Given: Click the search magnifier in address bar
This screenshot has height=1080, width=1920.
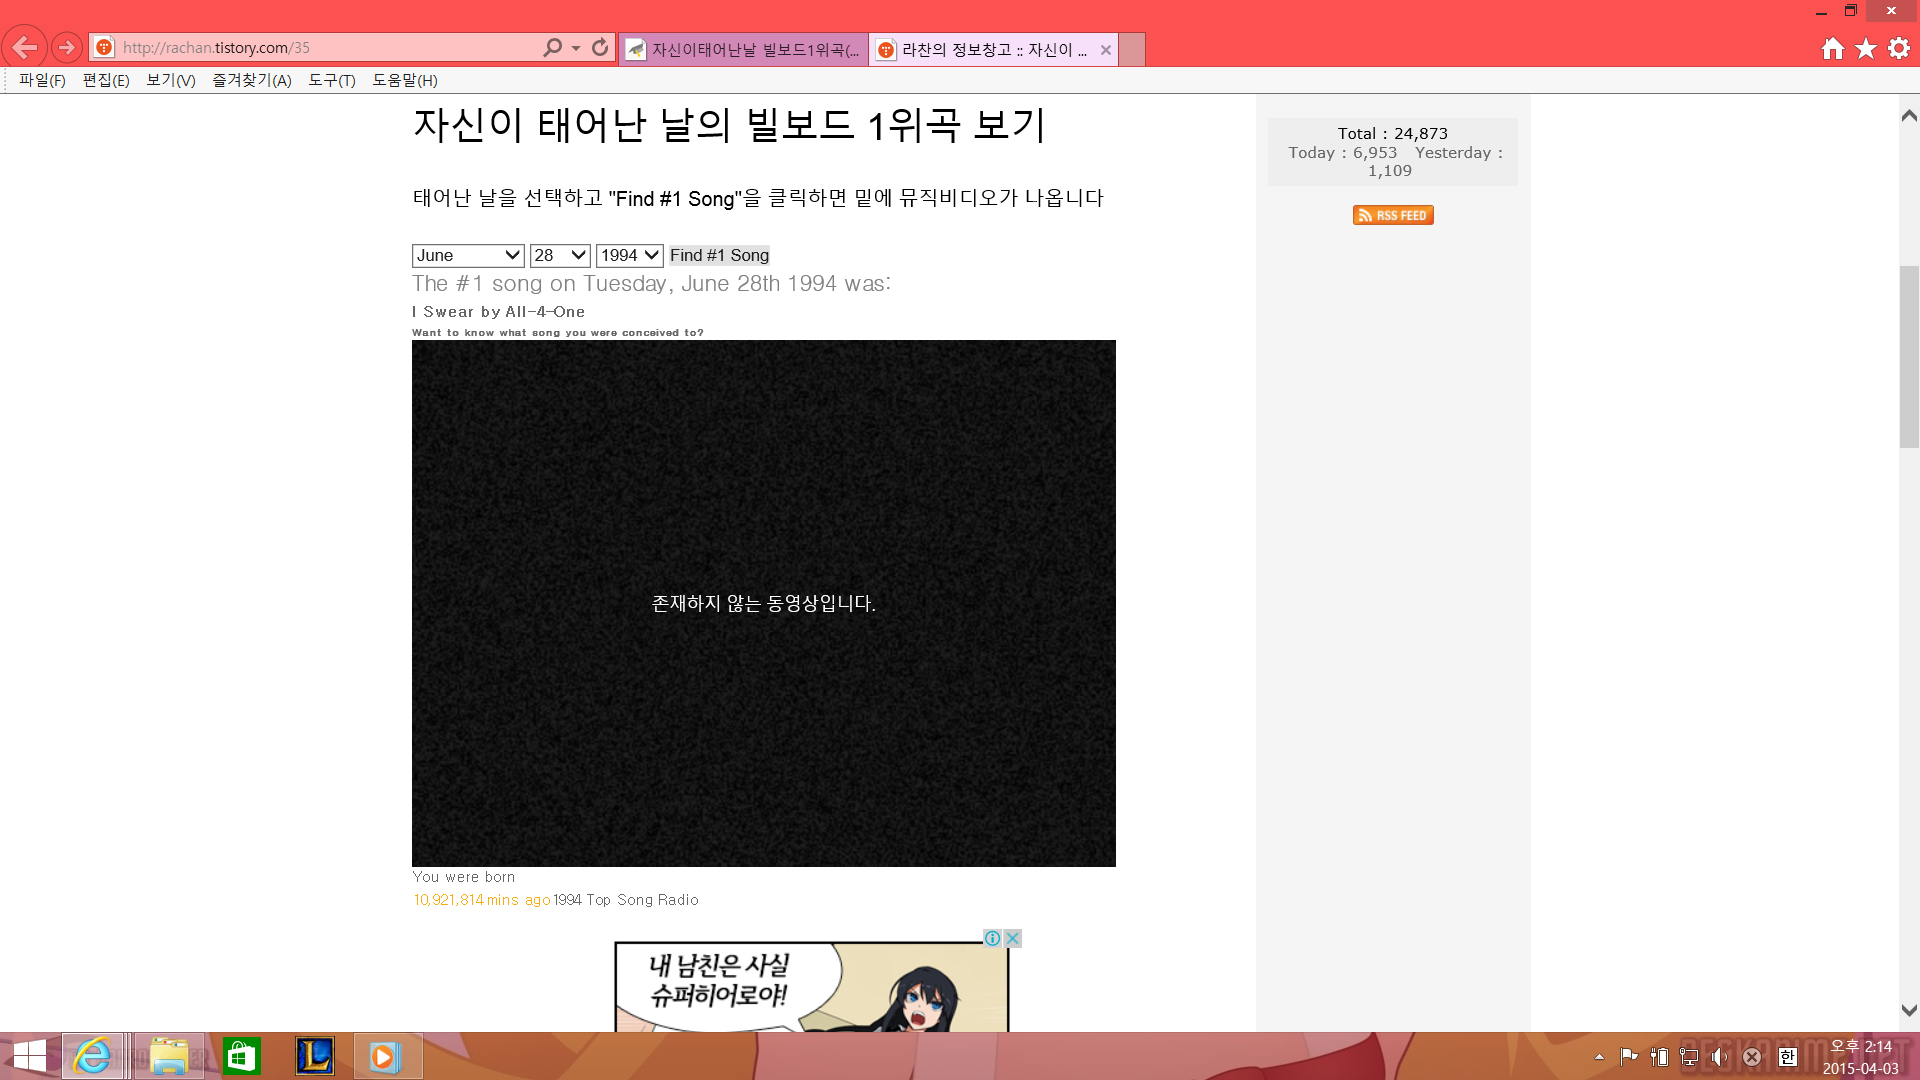Looking at the screenshot, I should click(x=552, y=47).
